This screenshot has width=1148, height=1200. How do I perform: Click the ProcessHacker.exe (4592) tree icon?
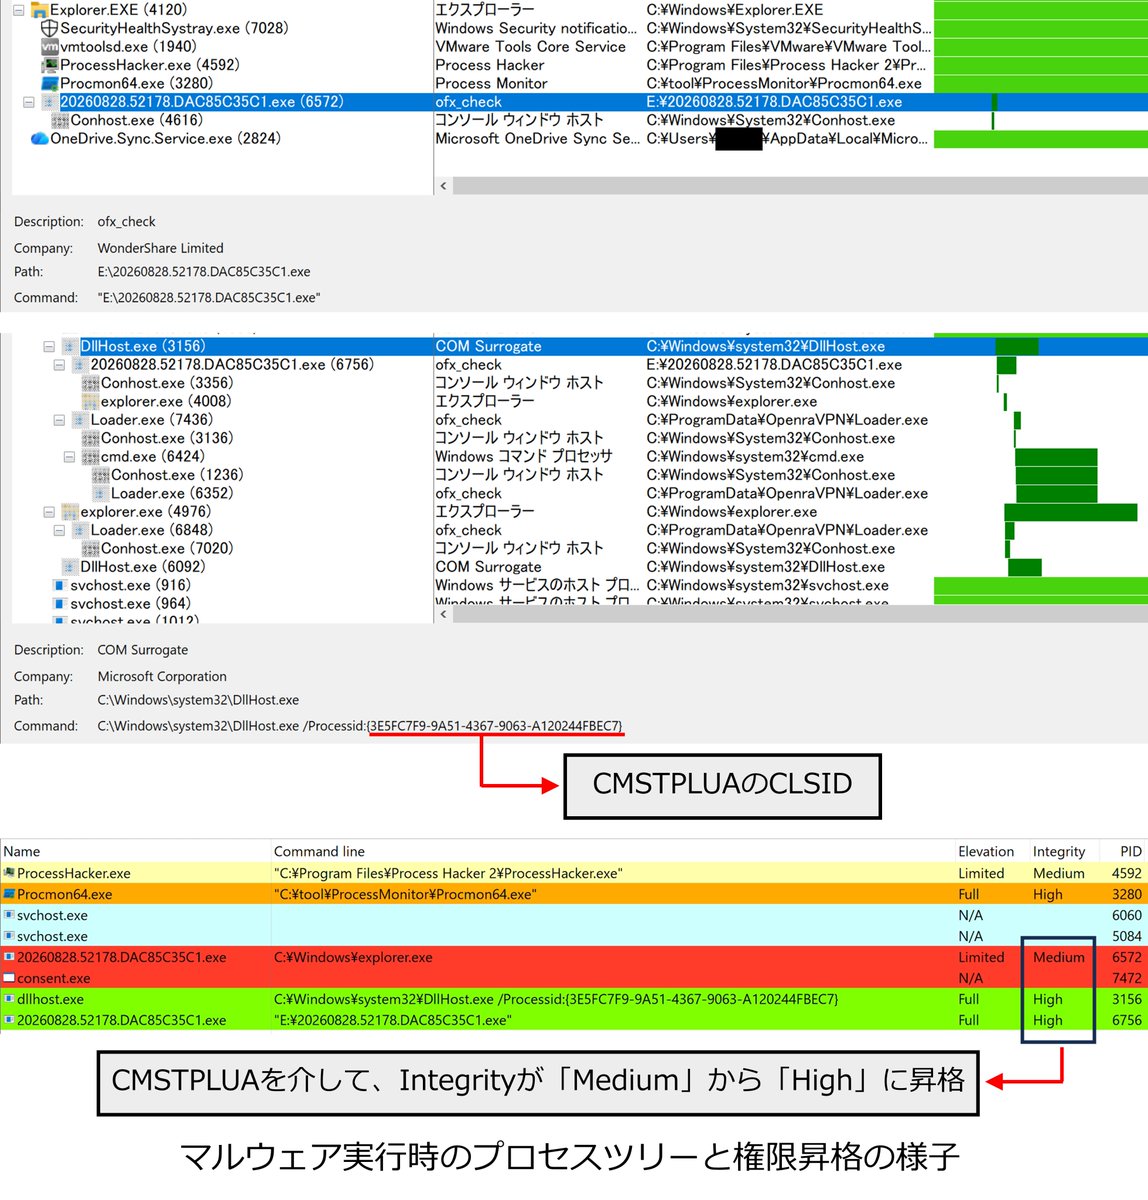pos(49,65)
